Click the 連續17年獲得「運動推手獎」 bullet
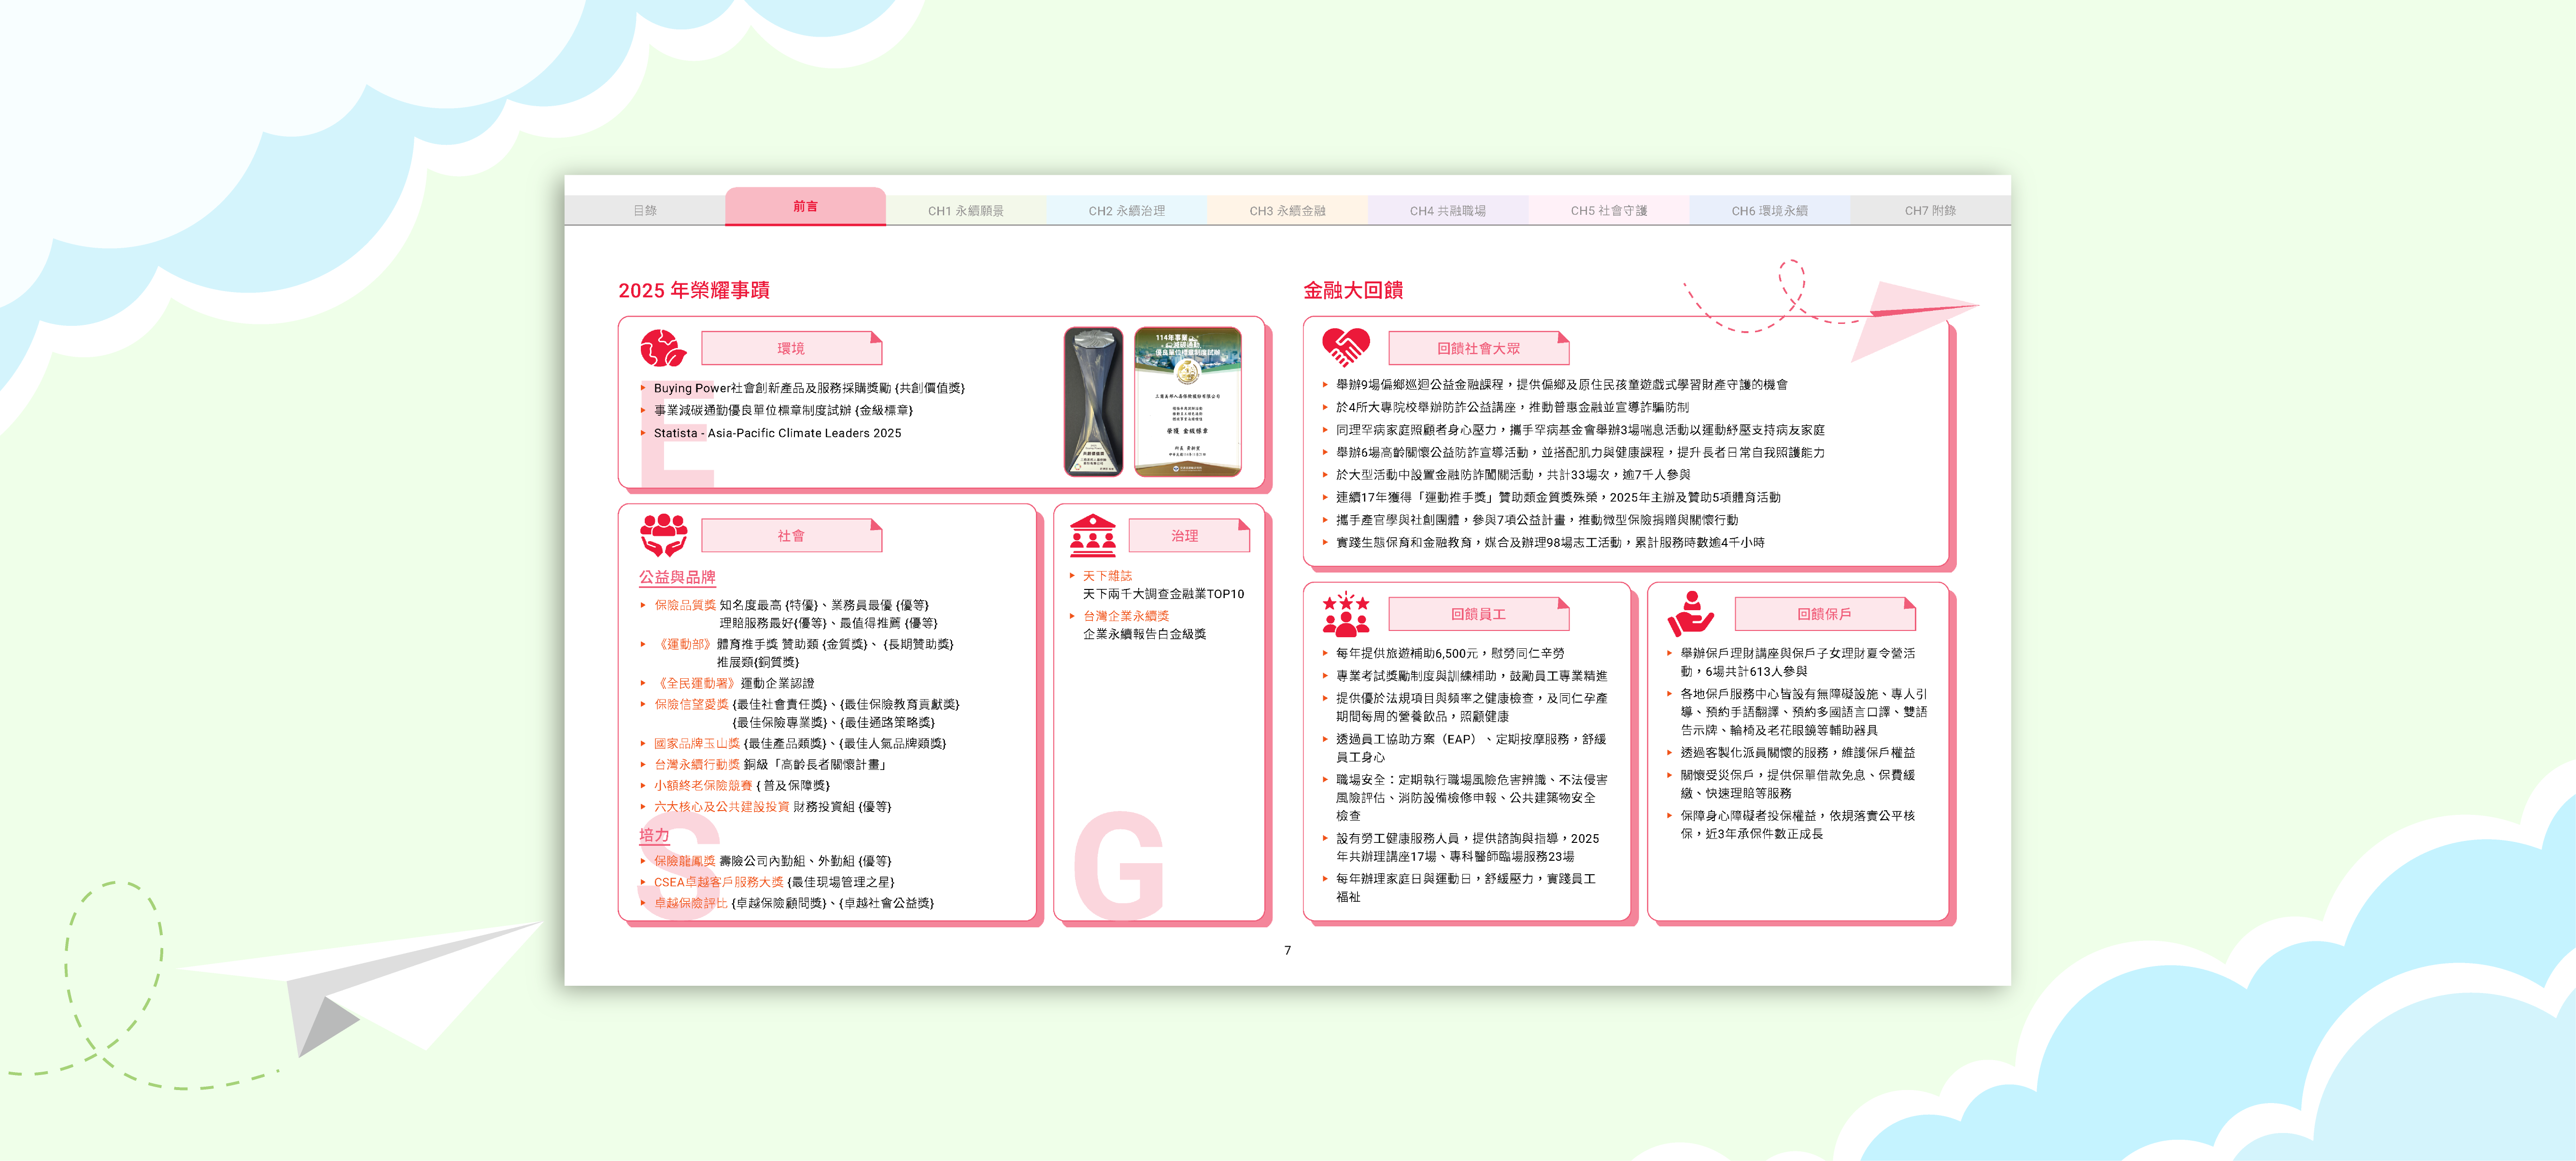The image size is (2576, 1161). point(1558,497)
